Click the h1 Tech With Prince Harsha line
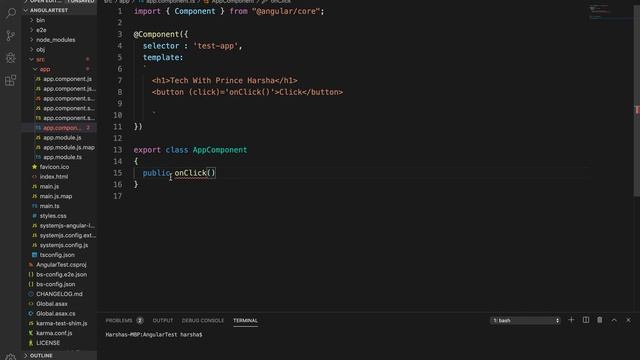The image size is (640, 360). (224, 81)
